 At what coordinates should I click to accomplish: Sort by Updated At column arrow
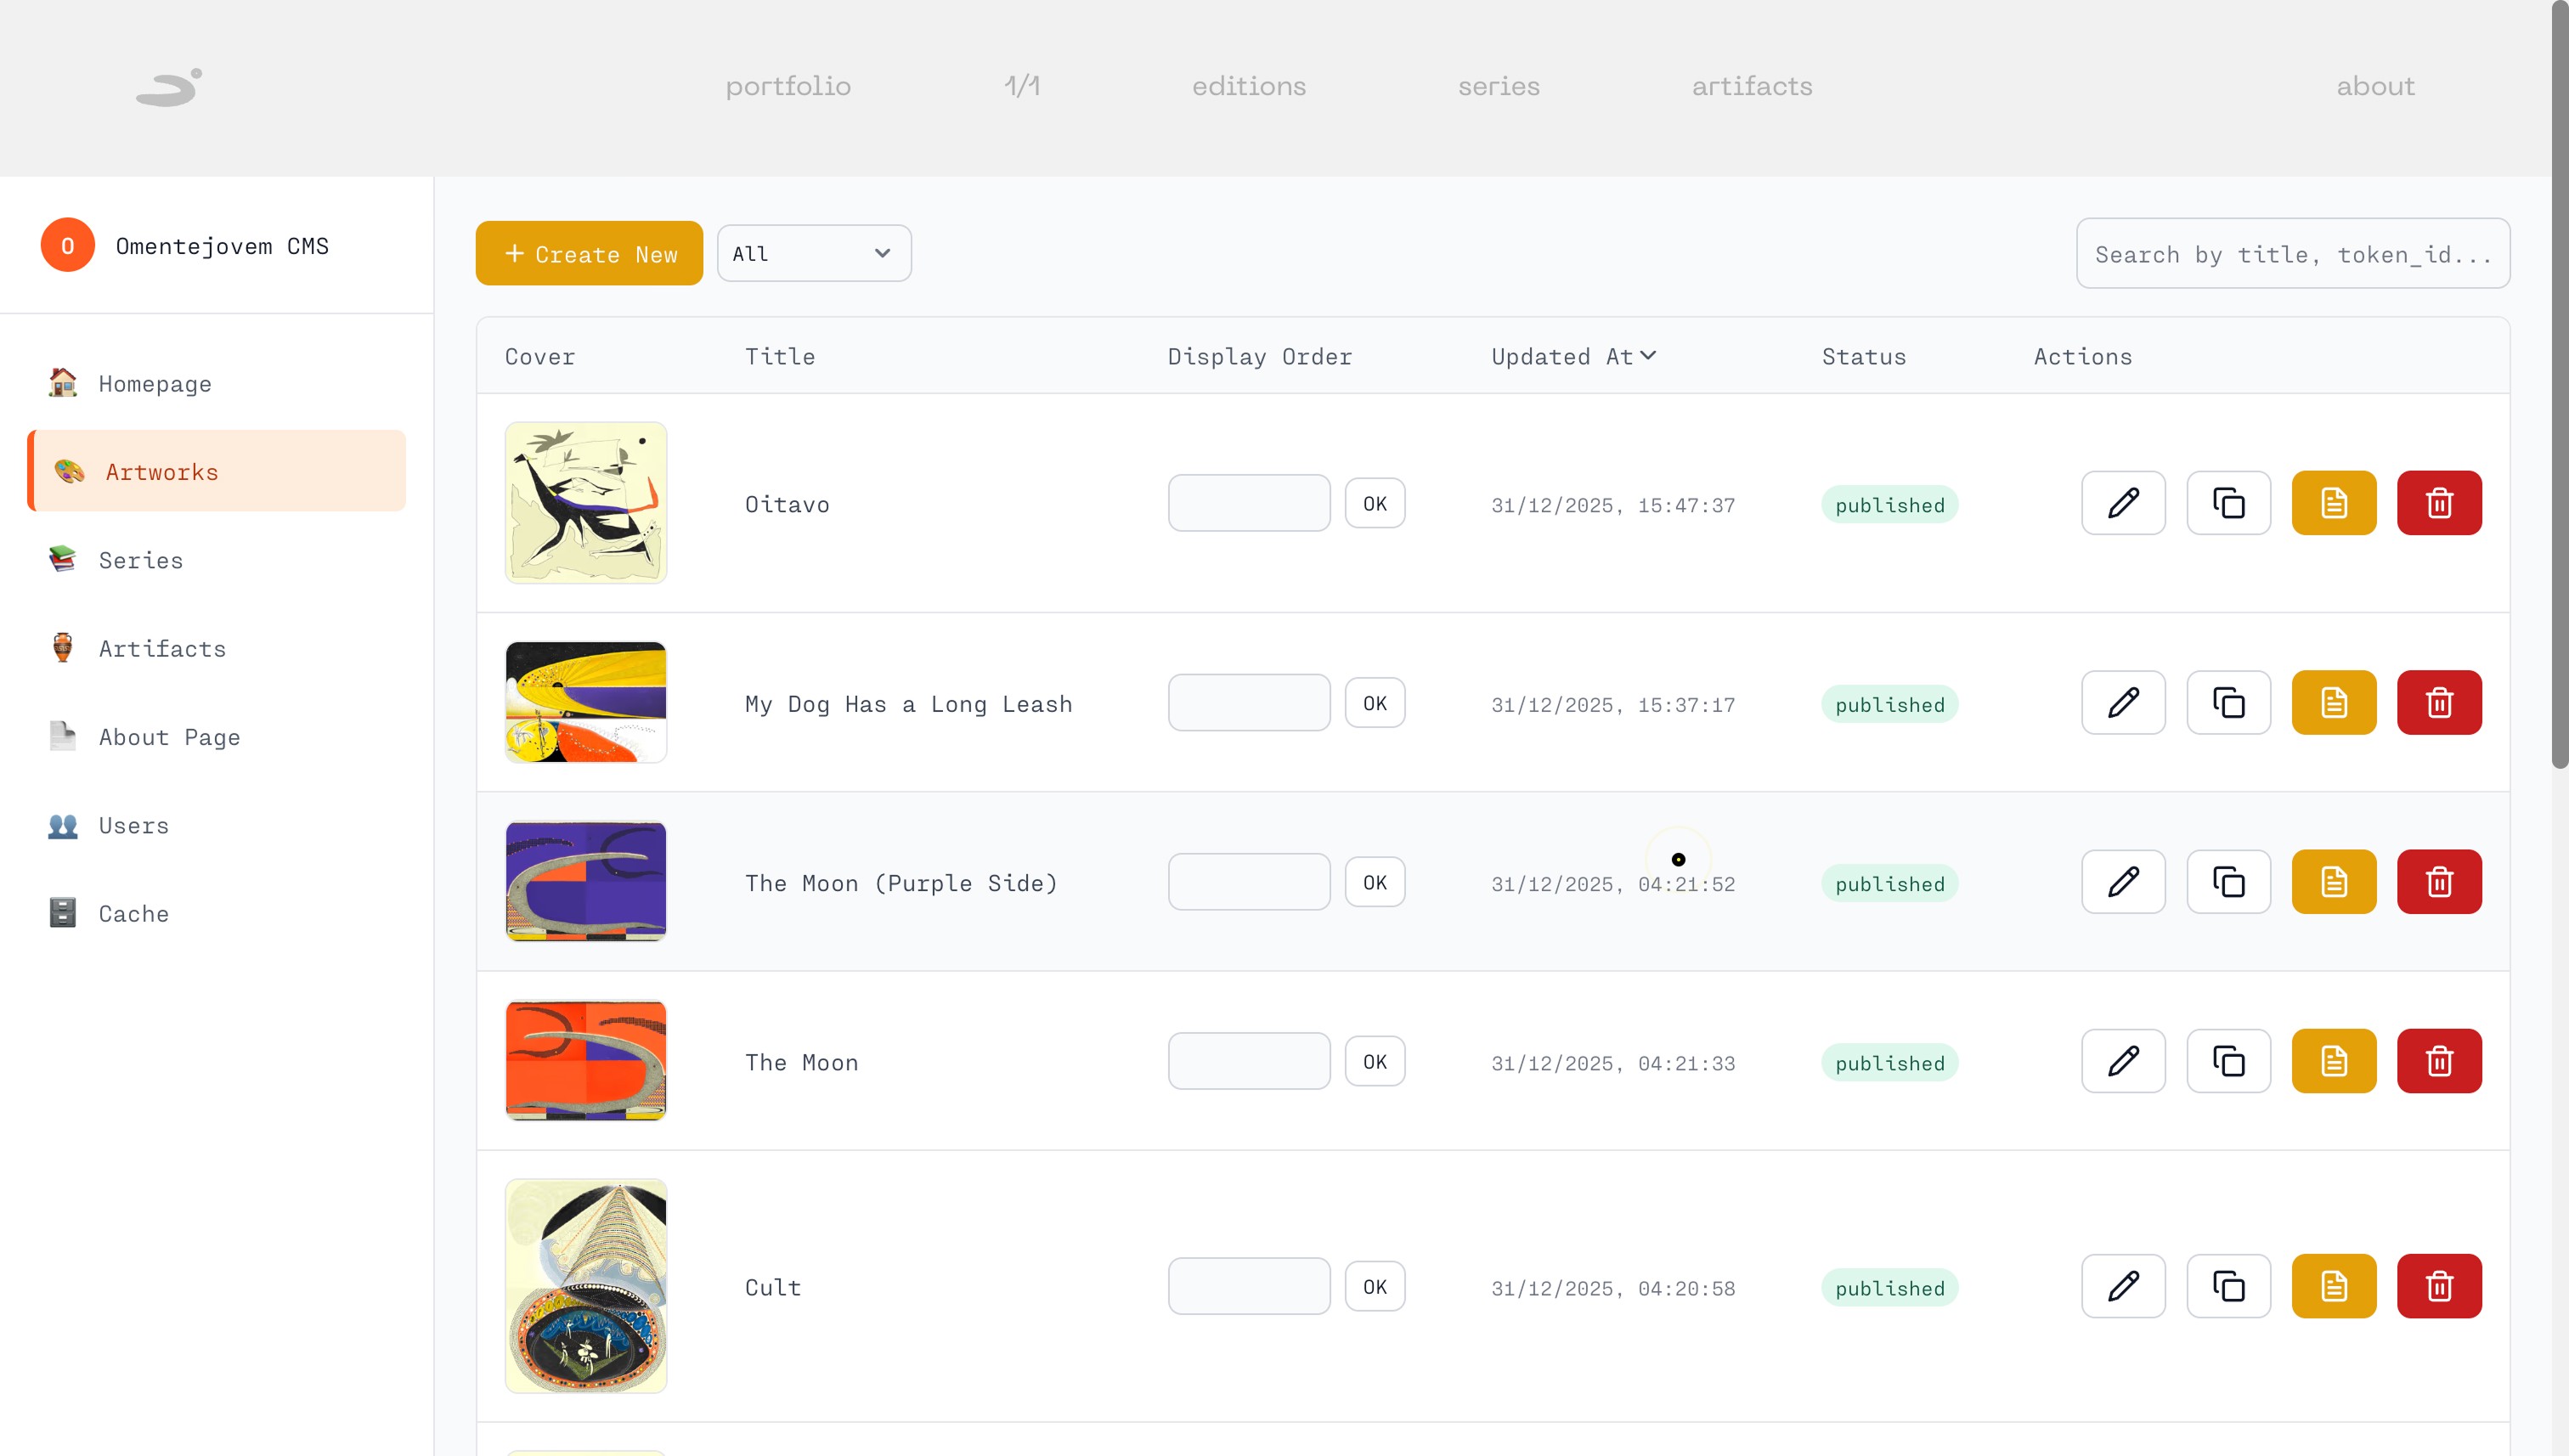[x=1648, y=356]
